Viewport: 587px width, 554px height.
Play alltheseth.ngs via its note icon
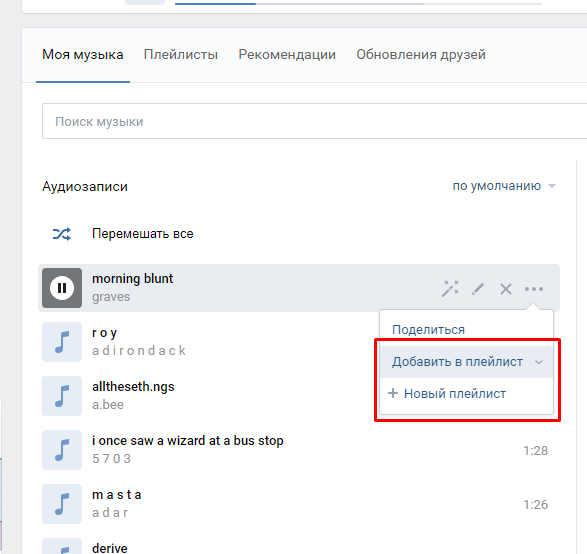(62, 396)
